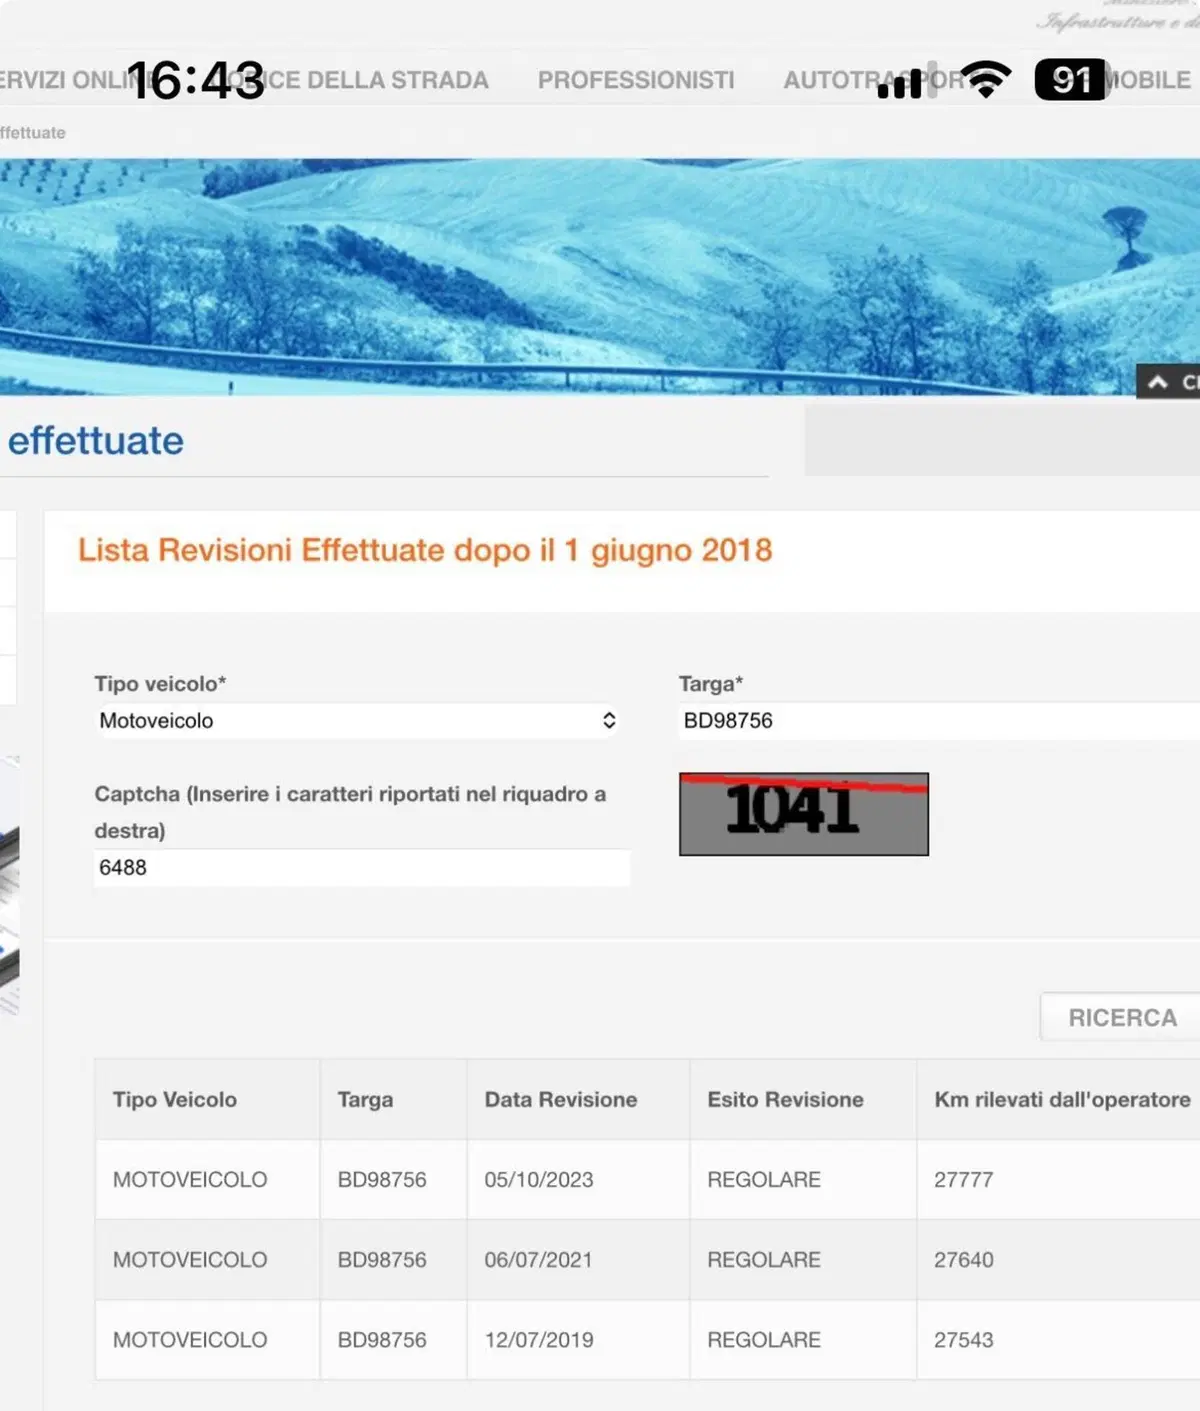
Task: Collapse banner using the up-chevron button
Action: click(1168, 382)
